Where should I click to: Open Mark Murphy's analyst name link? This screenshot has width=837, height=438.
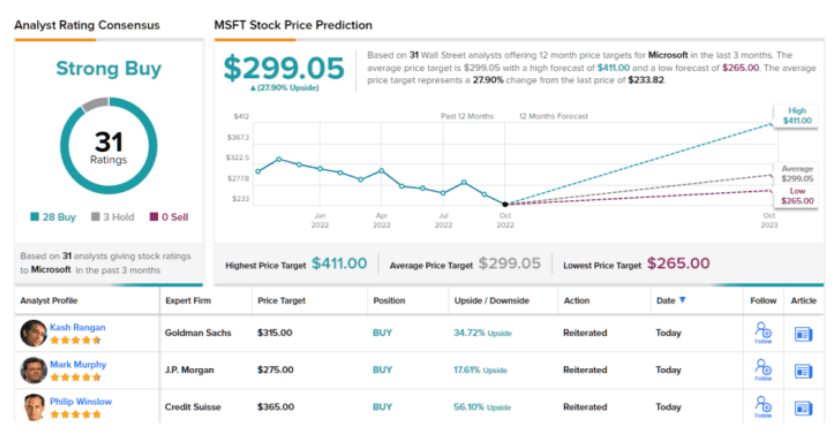78,364
